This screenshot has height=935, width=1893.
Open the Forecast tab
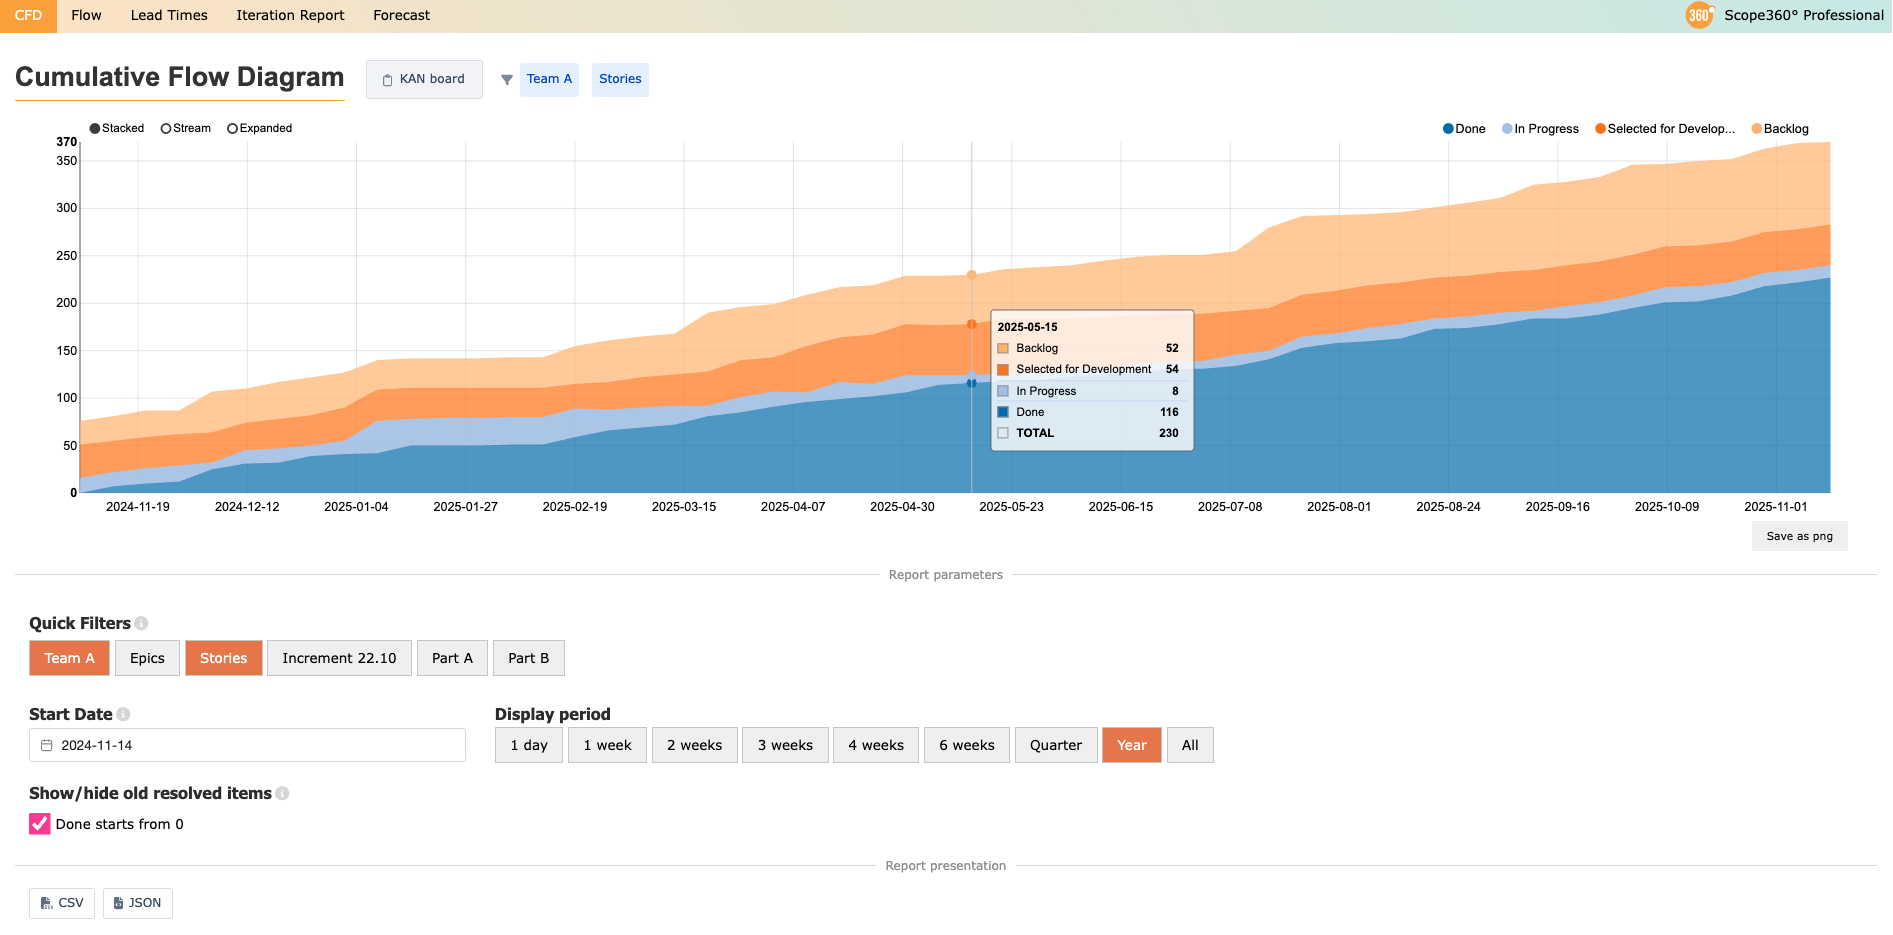[x=401, y=16]
